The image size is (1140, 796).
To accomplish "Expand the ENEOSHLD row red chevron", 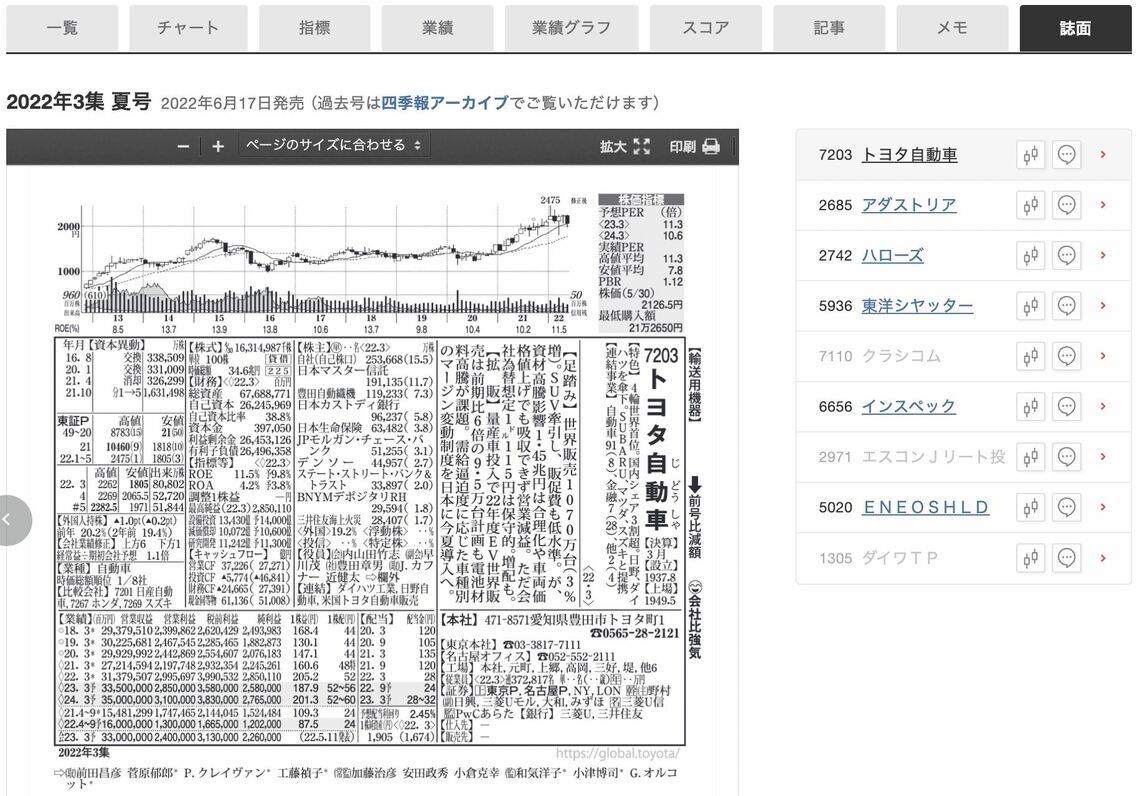I will pos(1103,507).
